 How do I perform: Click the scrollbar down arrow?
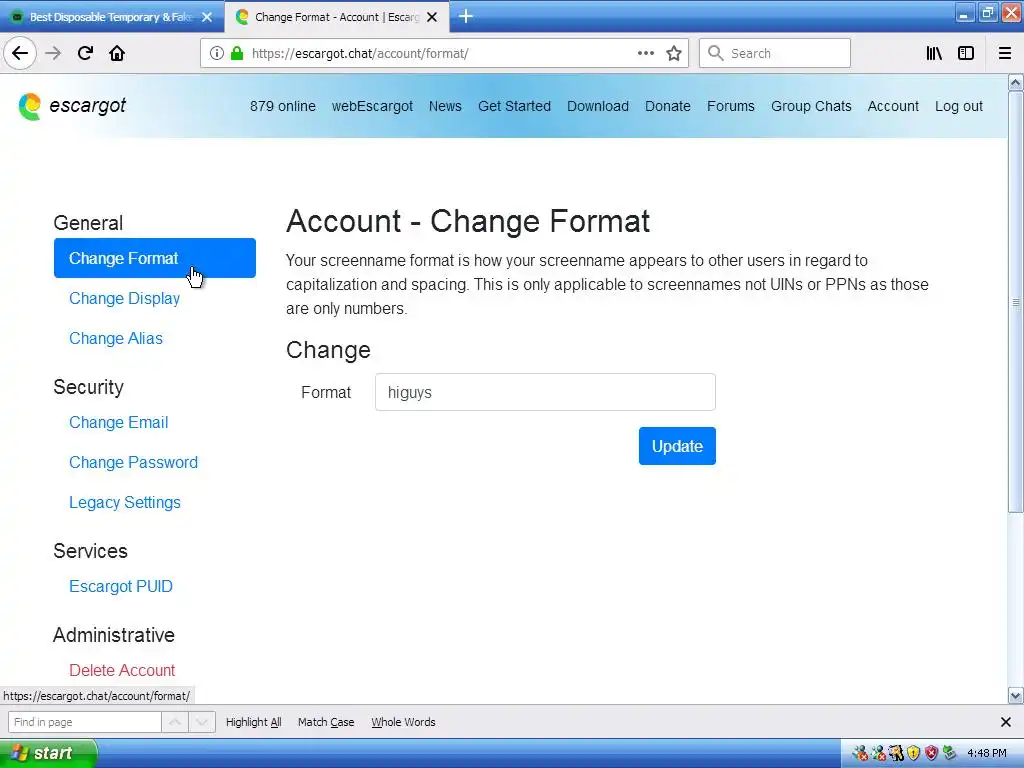coord(1016,696)
